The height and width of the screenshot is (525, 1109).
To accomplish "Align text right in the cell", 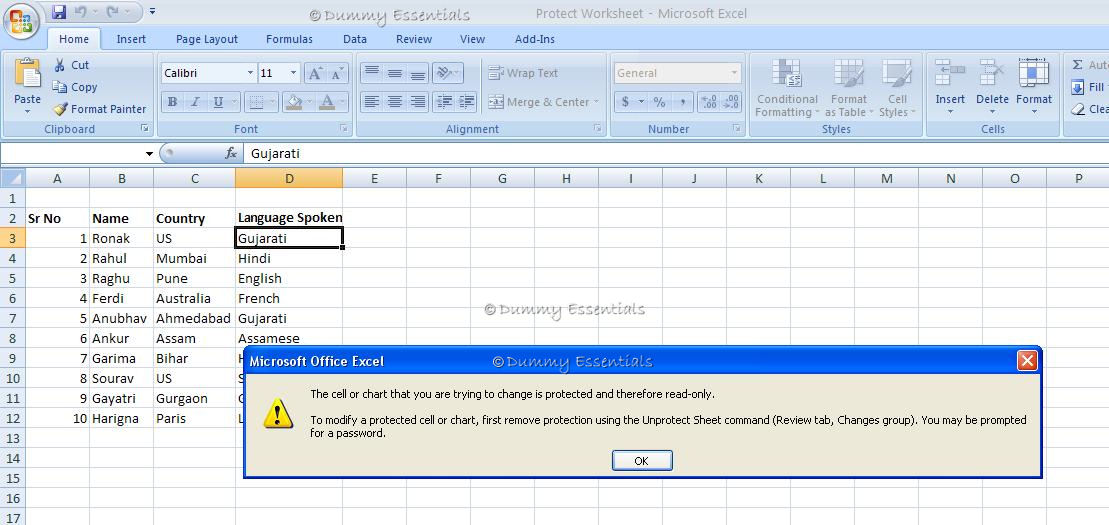I will point(418,102).
